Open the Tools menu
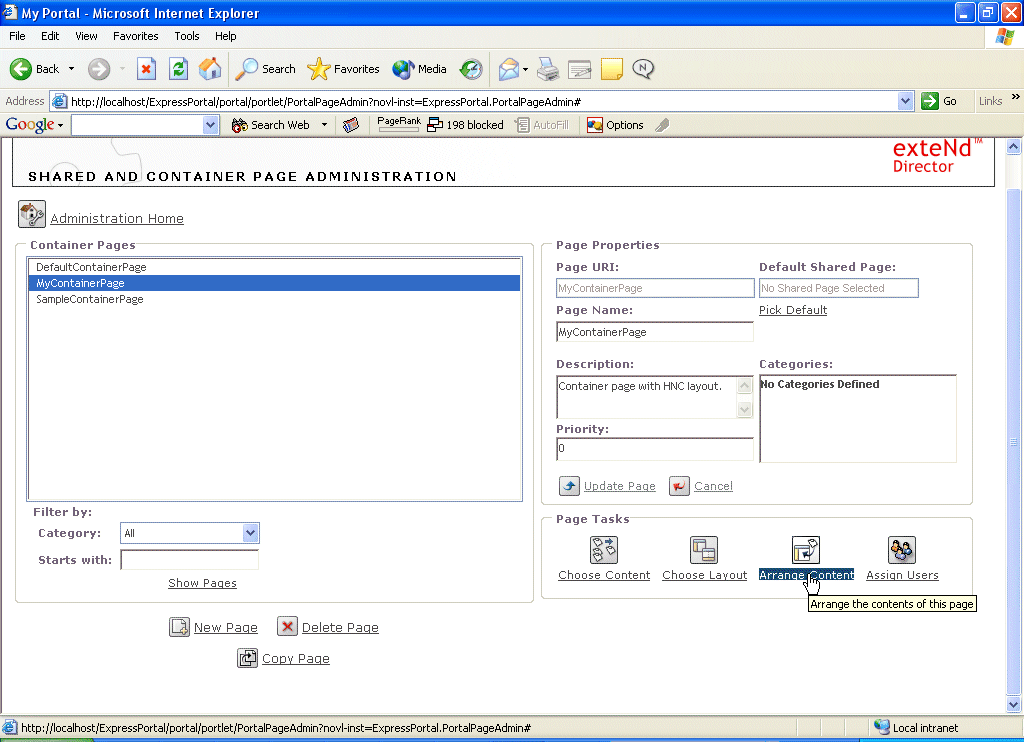Viewport: 1024px width, 742px height. coord(186,36)
